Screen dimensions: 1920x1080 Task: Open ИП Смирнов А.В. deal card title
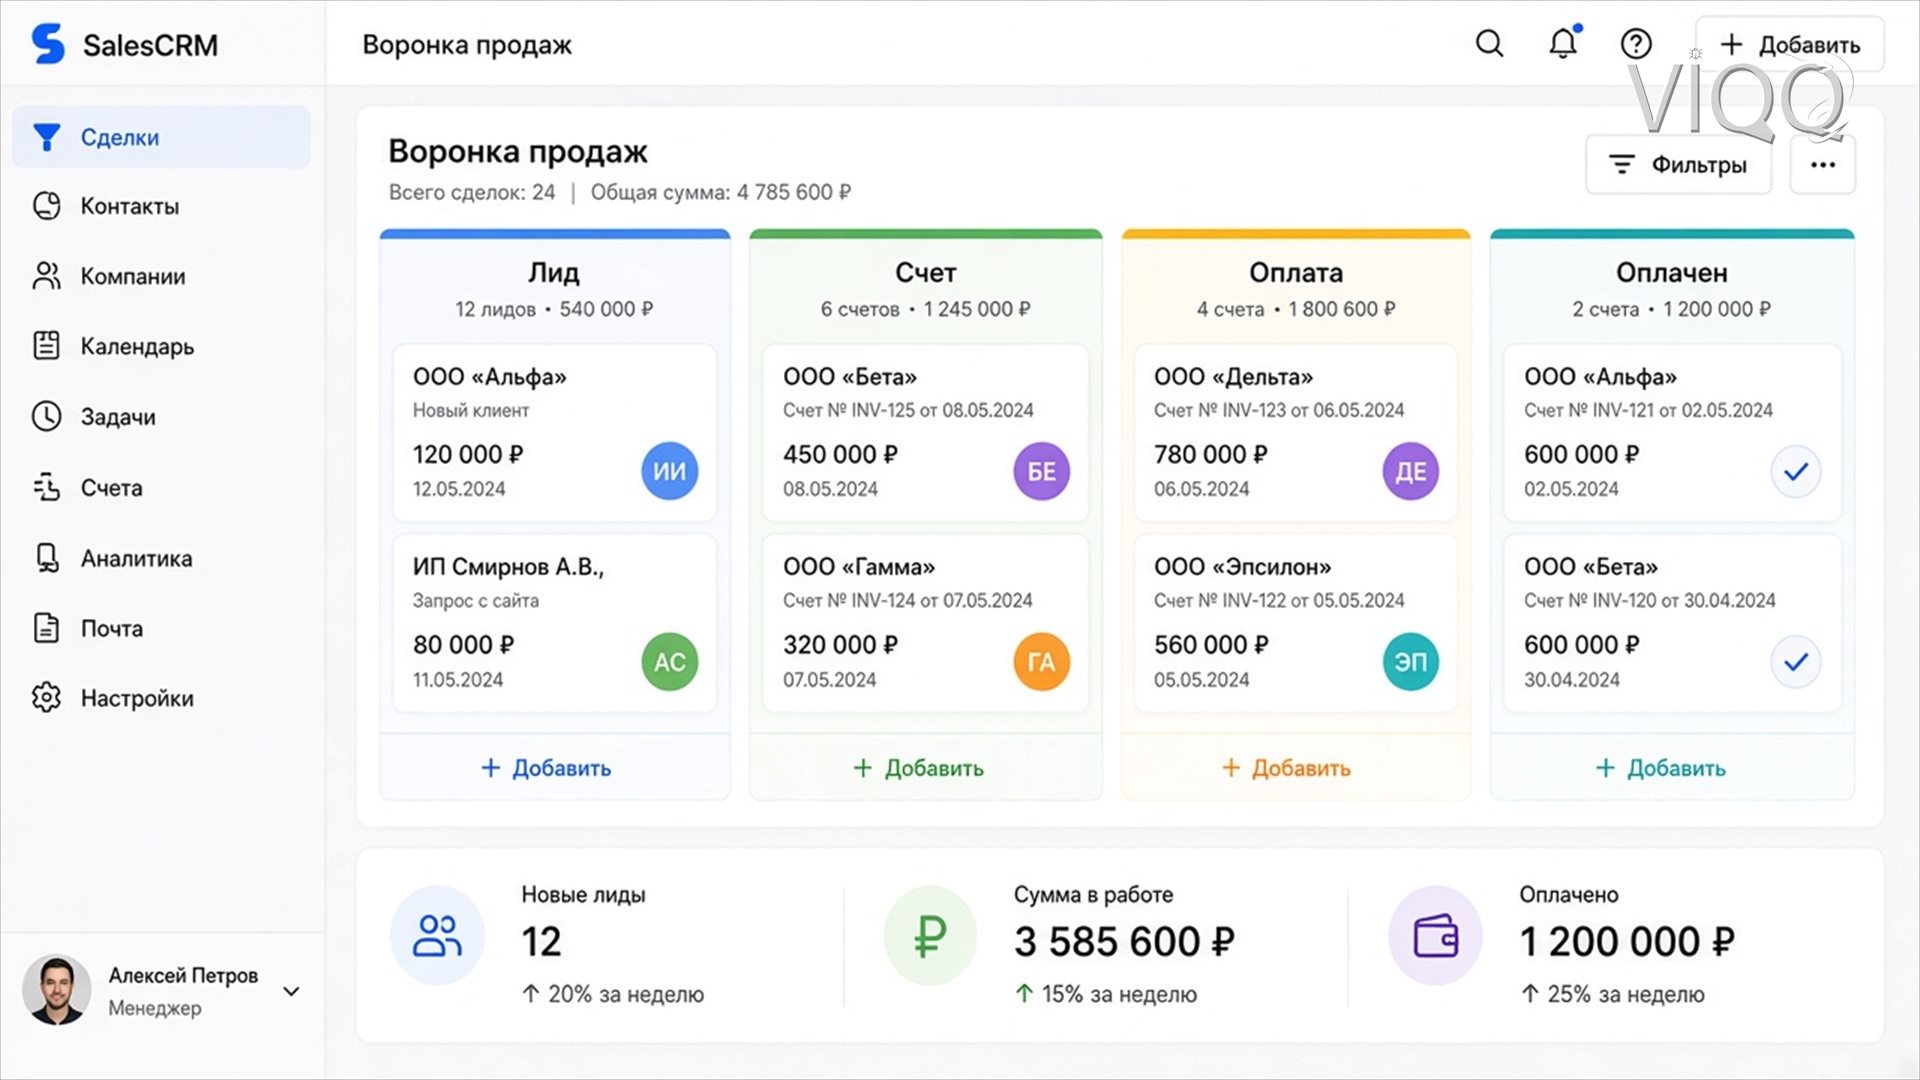509,567
